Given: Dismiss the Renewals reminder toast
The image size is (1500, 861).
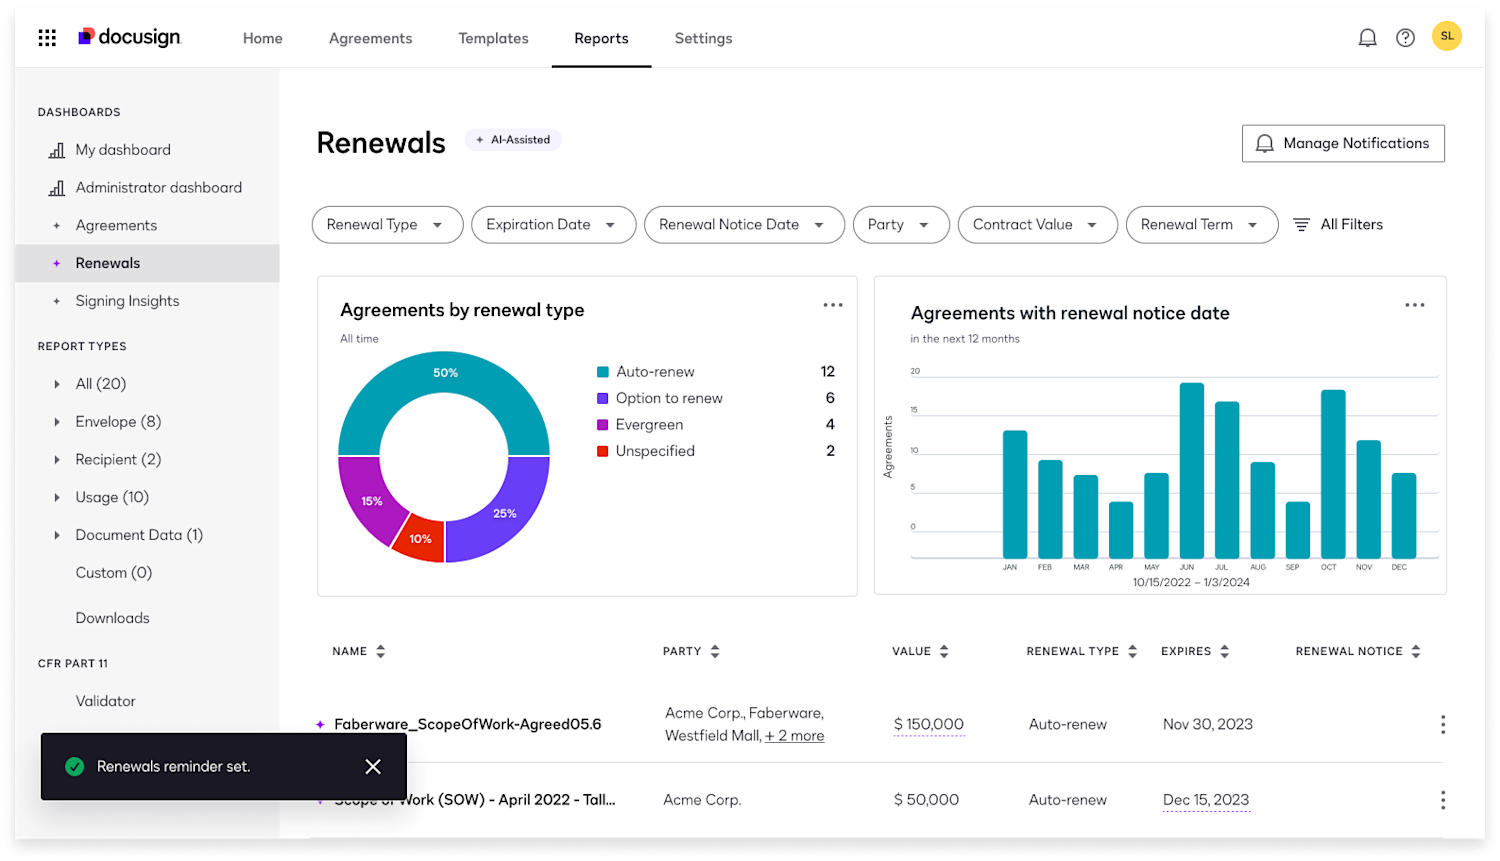Looking at the screenshot, I should [373, 766].
